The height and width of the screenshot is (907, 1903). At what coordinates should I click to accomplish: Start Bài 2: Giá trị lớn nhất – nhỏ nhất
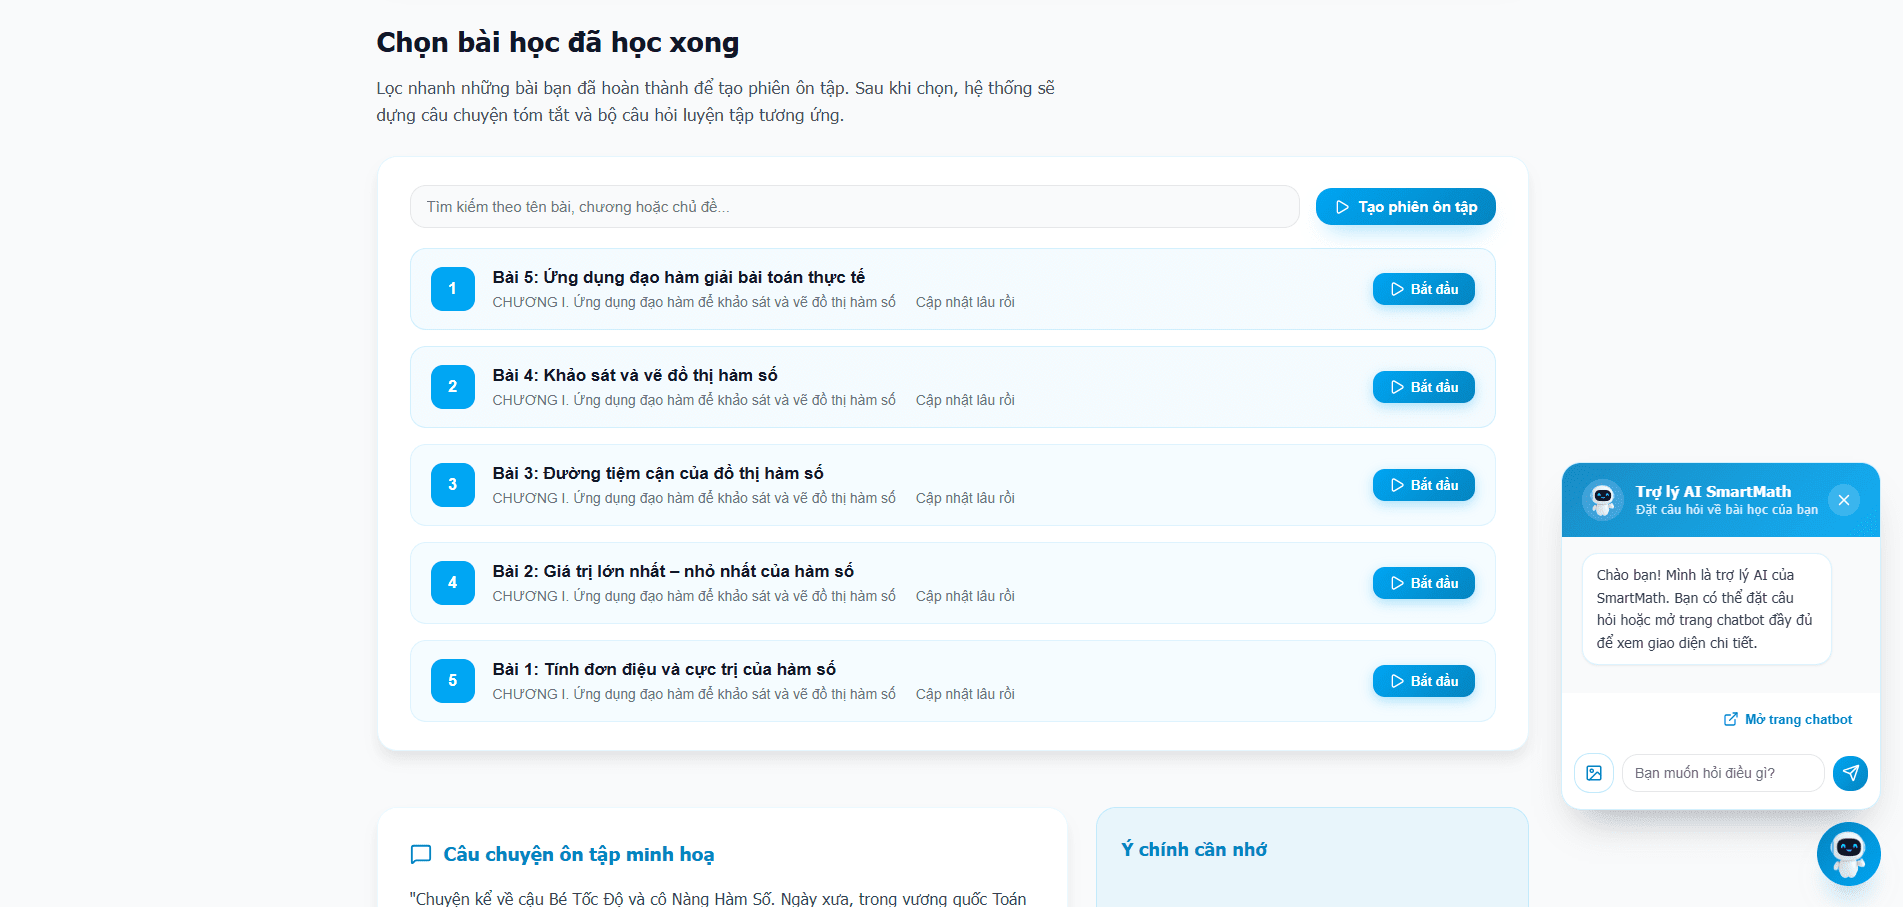(1423, 583)
